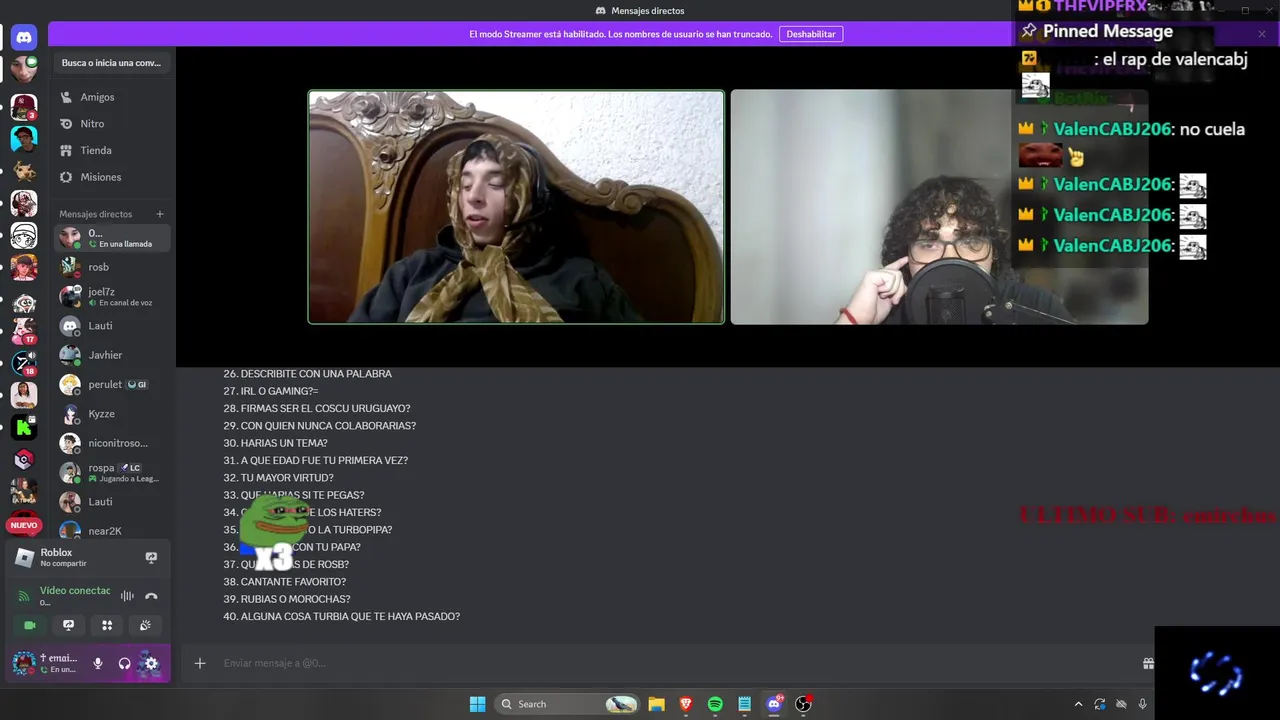1280x720 pixels.
Task: Click question '39. RUBIAS O MOROCHAS?'
Action: click(287, 600)
